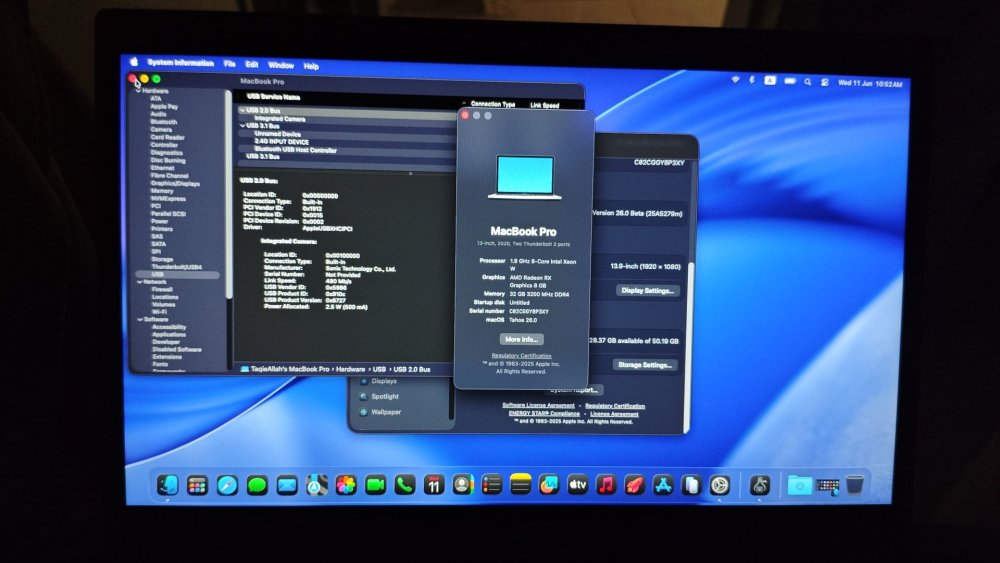Open the App Store from the Dock
Image resolution: width=1000 pixels, height=563 pixels.
(x=663, y=485)
